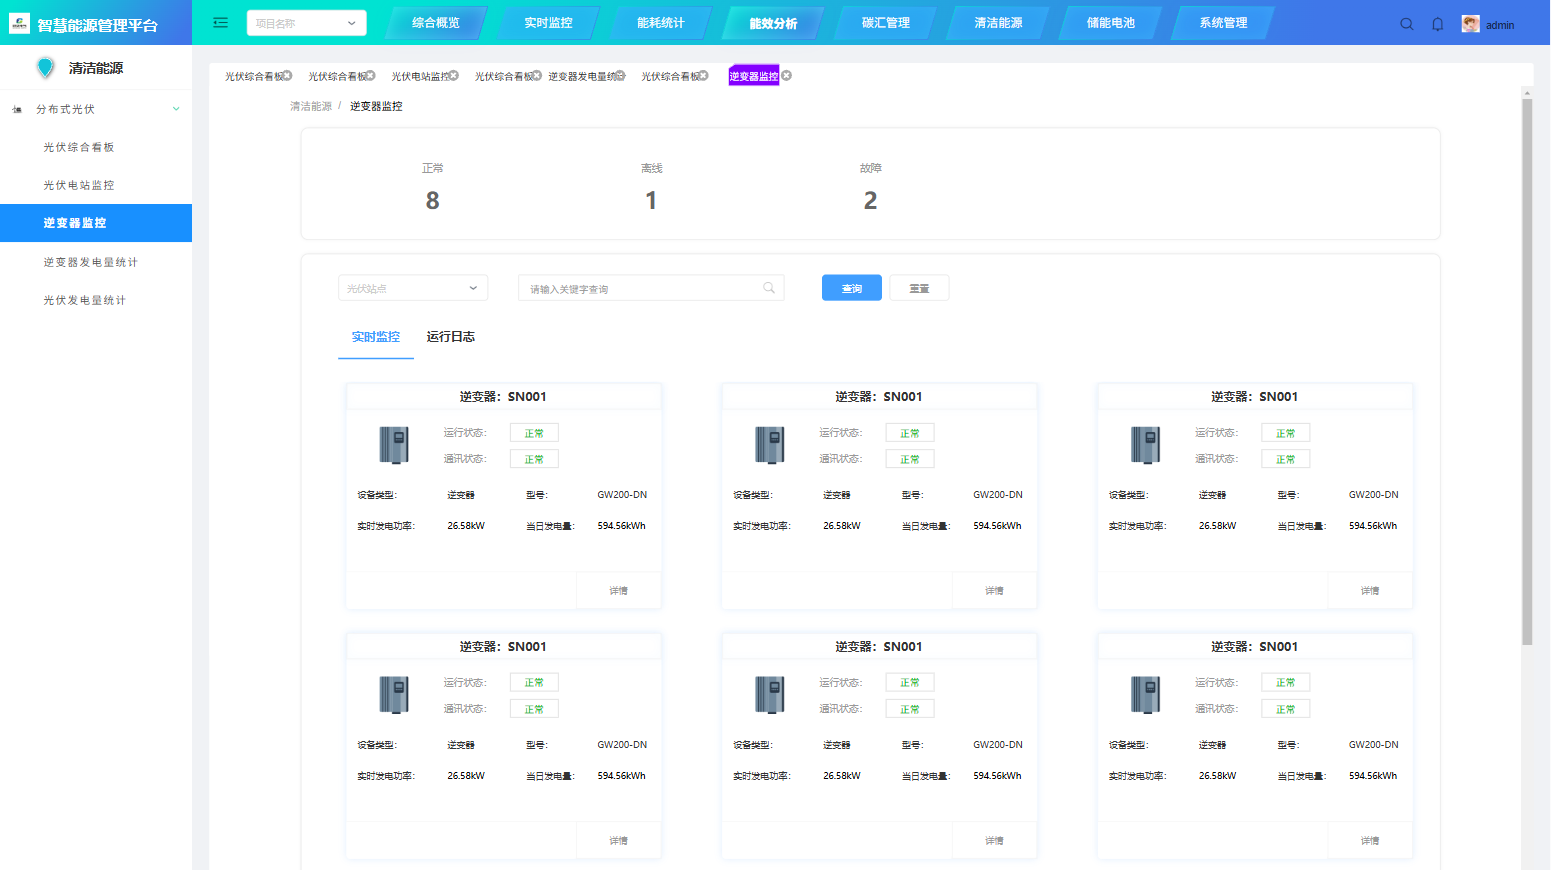Close the 逆变器发电量统计 page tab
1551x870 pixels.
(621, 76)
